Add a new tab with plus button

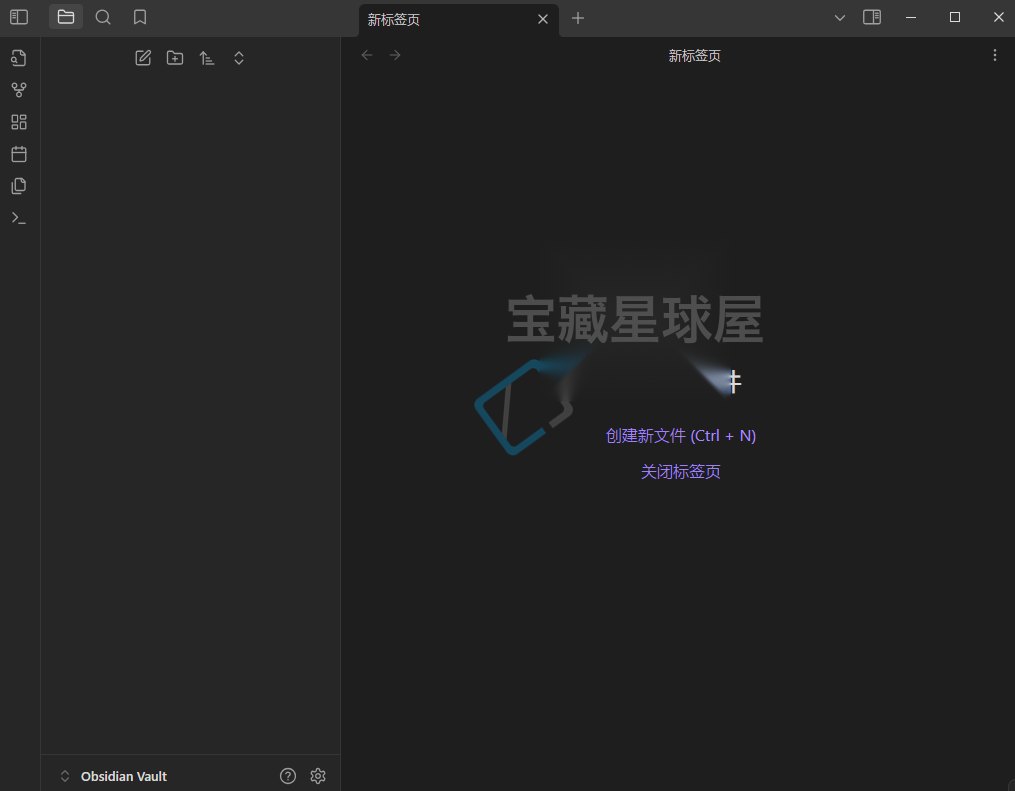click(x=578, y=18)
